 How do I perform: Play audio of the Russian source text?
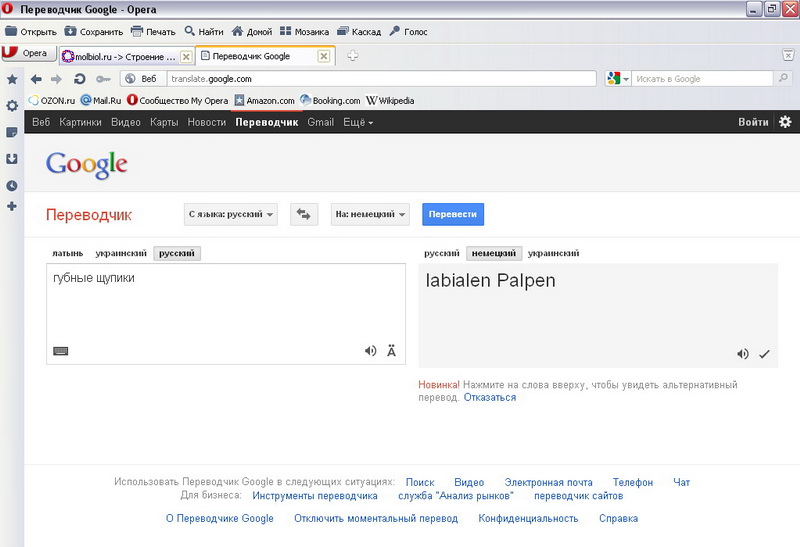tap(371, 351)
